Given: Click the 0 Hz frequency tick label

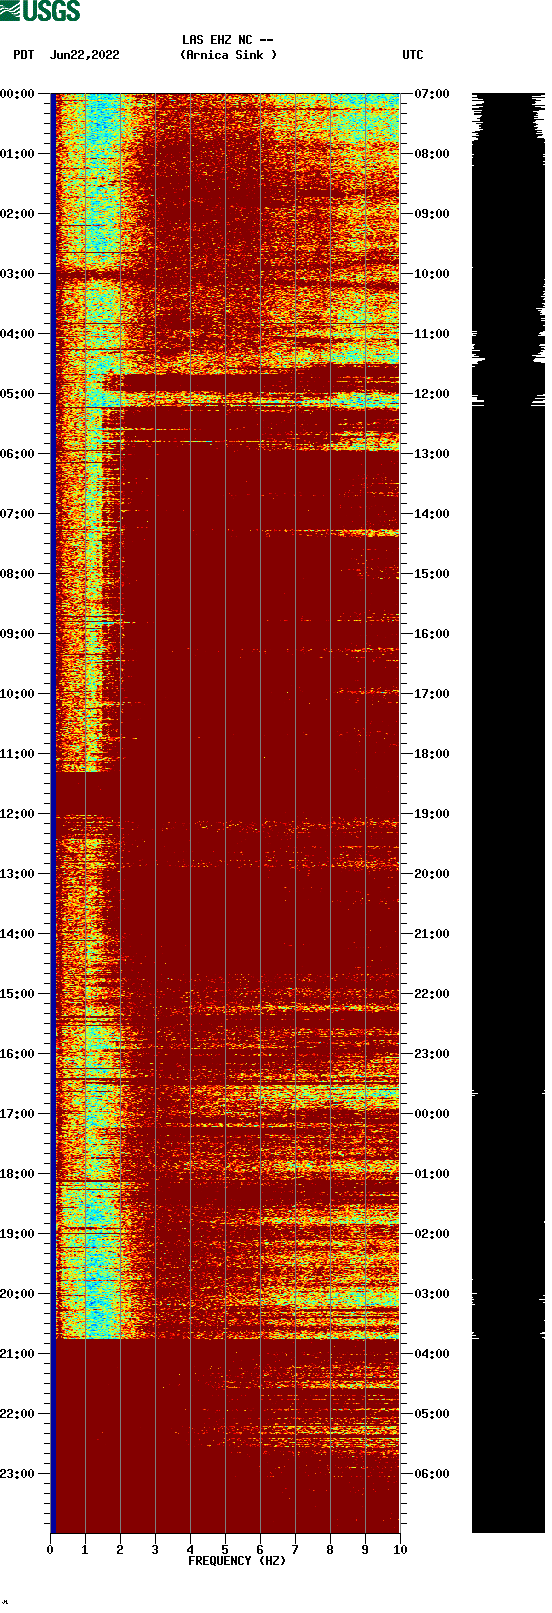Looking at the screenshot, I should point(50,1550).
